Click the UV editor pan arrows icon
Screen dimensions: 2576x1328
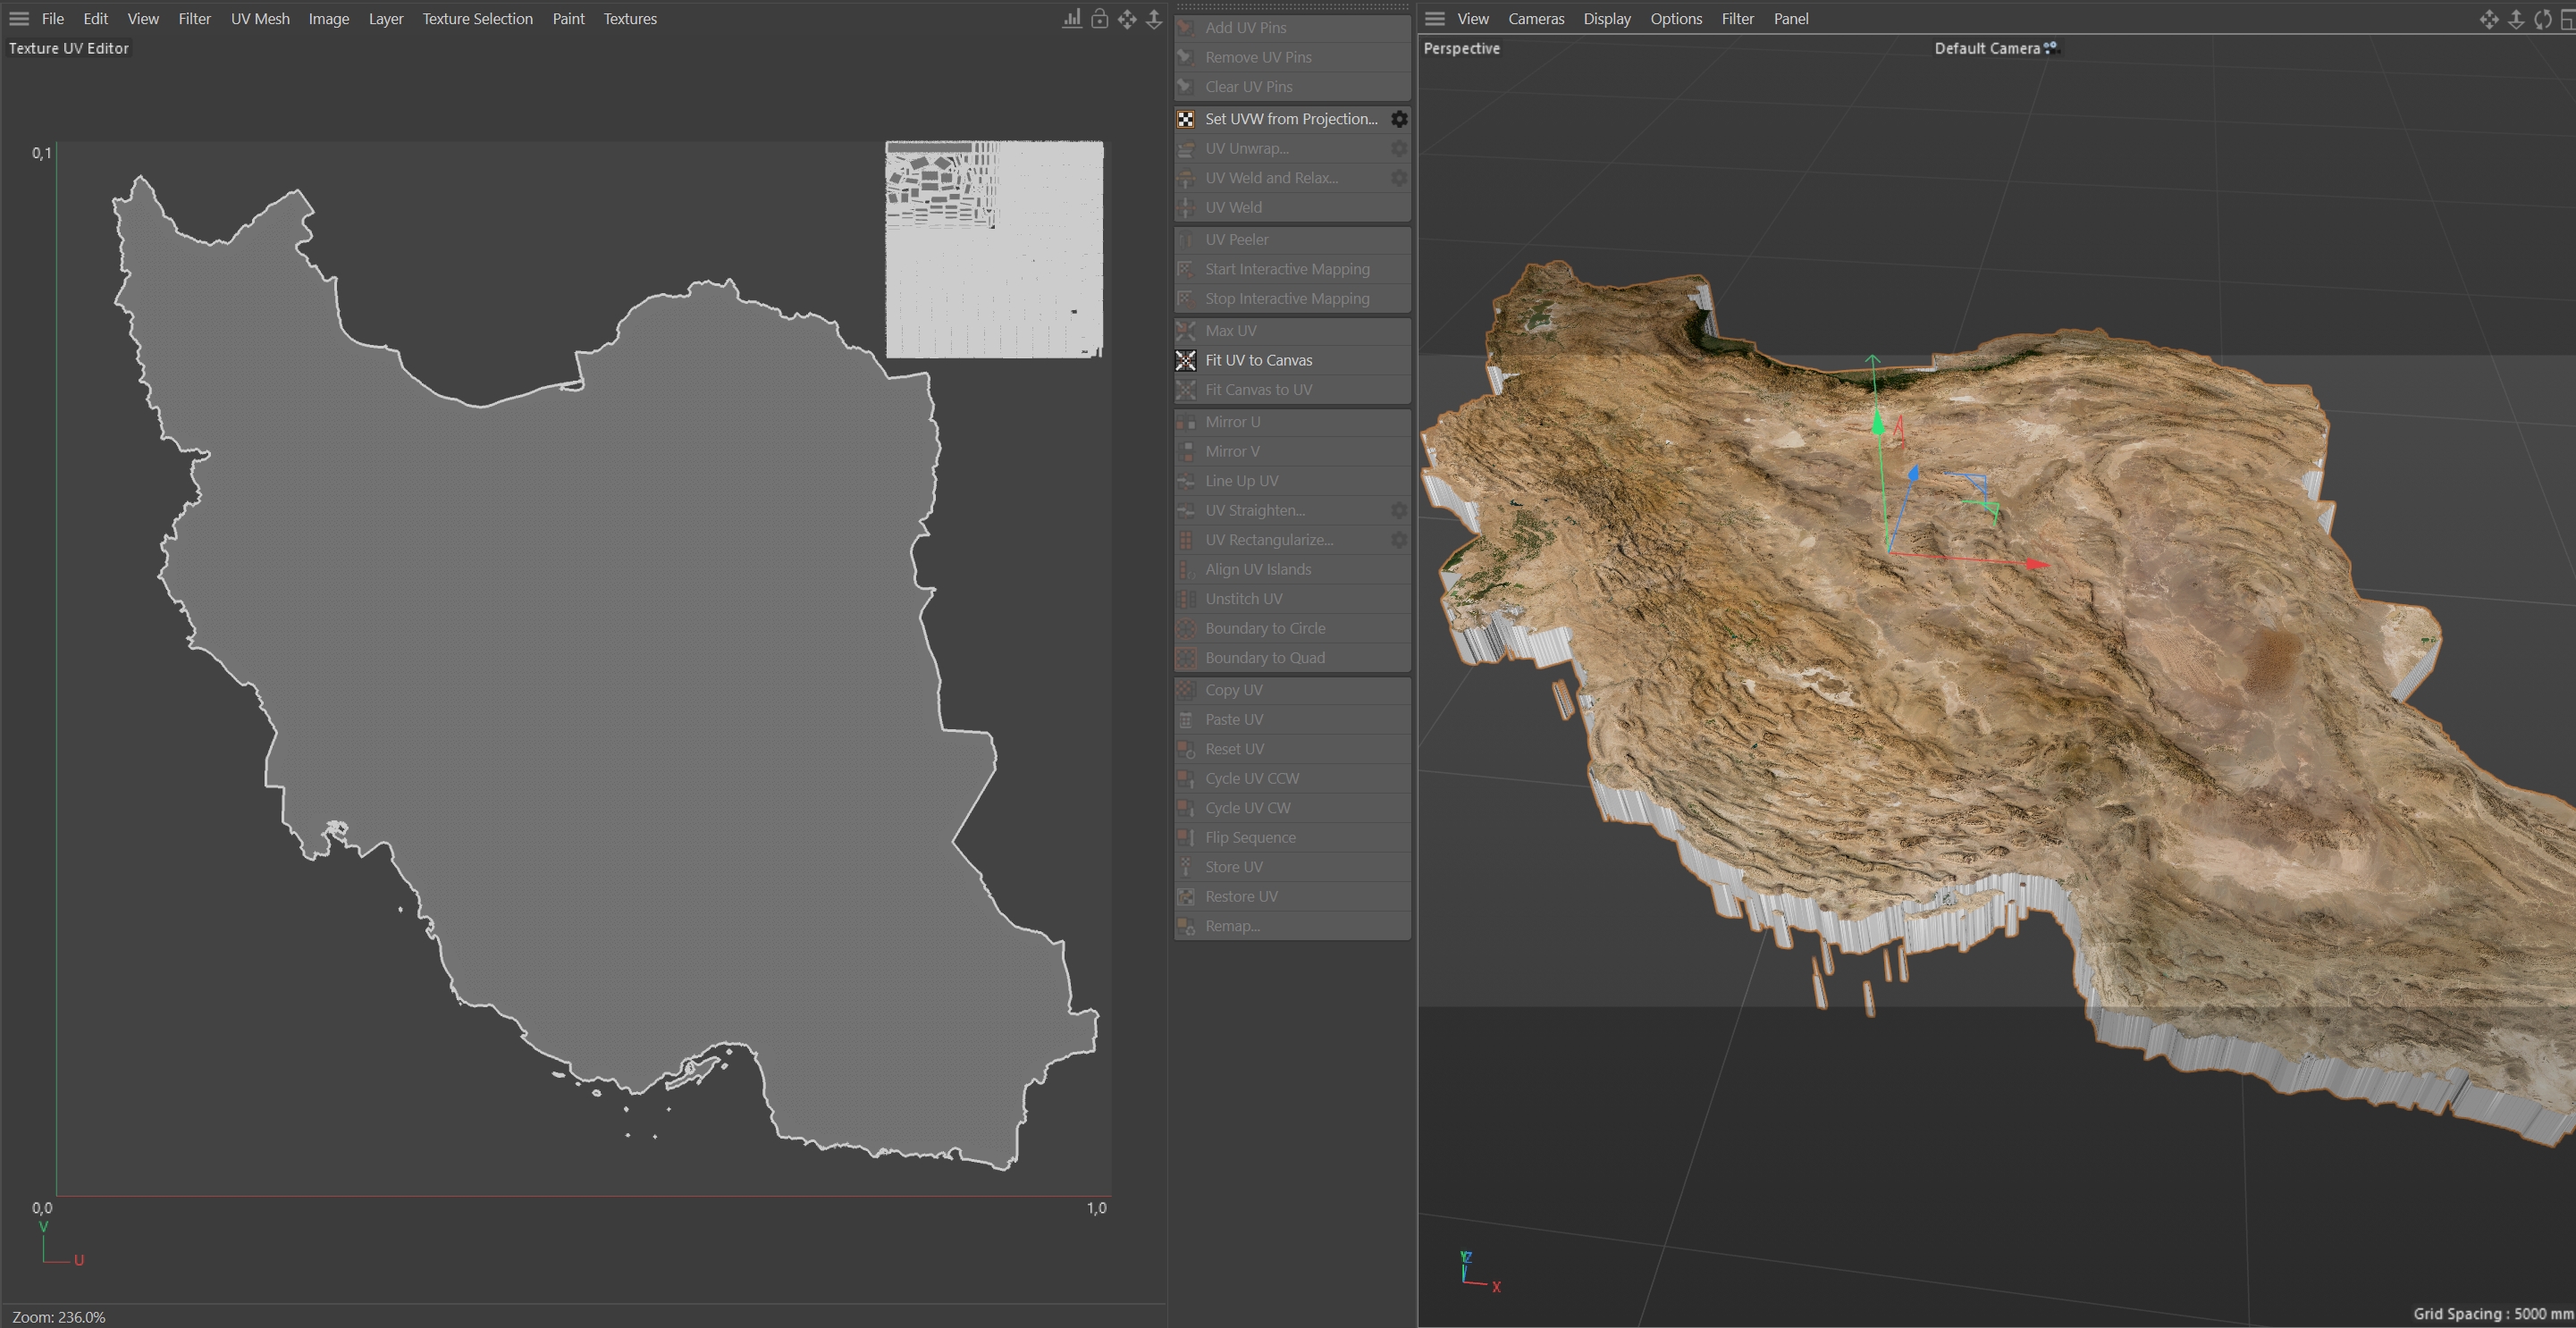[1127, 19]
